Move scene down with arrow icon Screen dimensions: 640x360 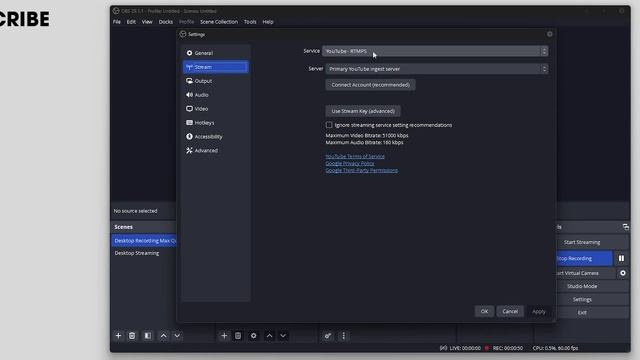(x=177, y=336)
